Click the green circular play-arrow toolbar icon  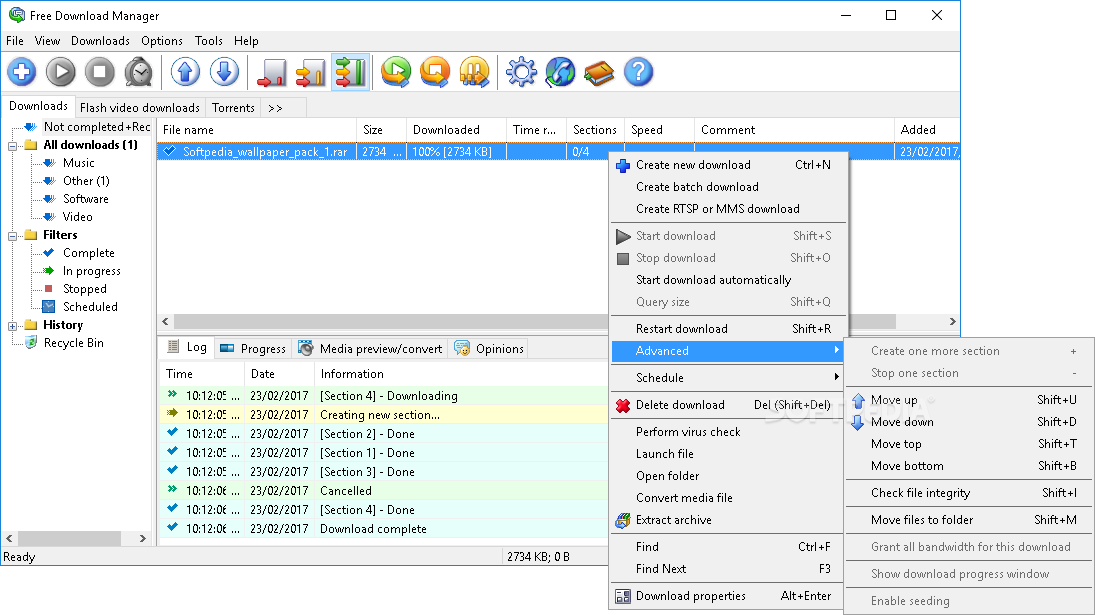pyautogui.click(x=396, y=72)
